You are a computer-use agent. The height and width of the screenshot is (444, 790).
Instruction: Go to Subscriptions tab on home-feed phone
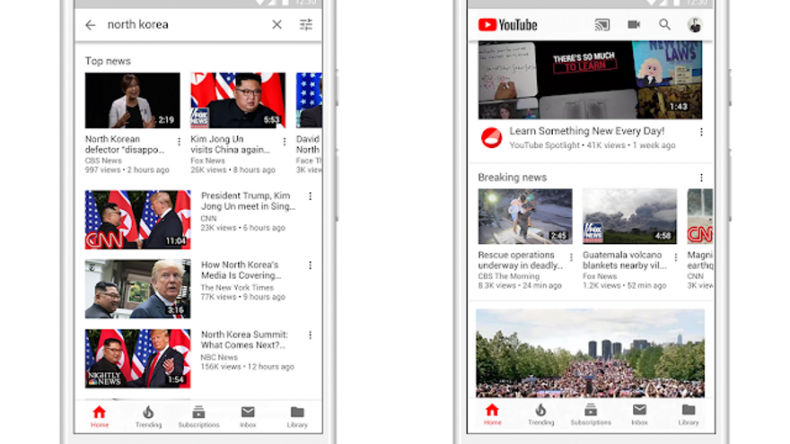(590, 415)
